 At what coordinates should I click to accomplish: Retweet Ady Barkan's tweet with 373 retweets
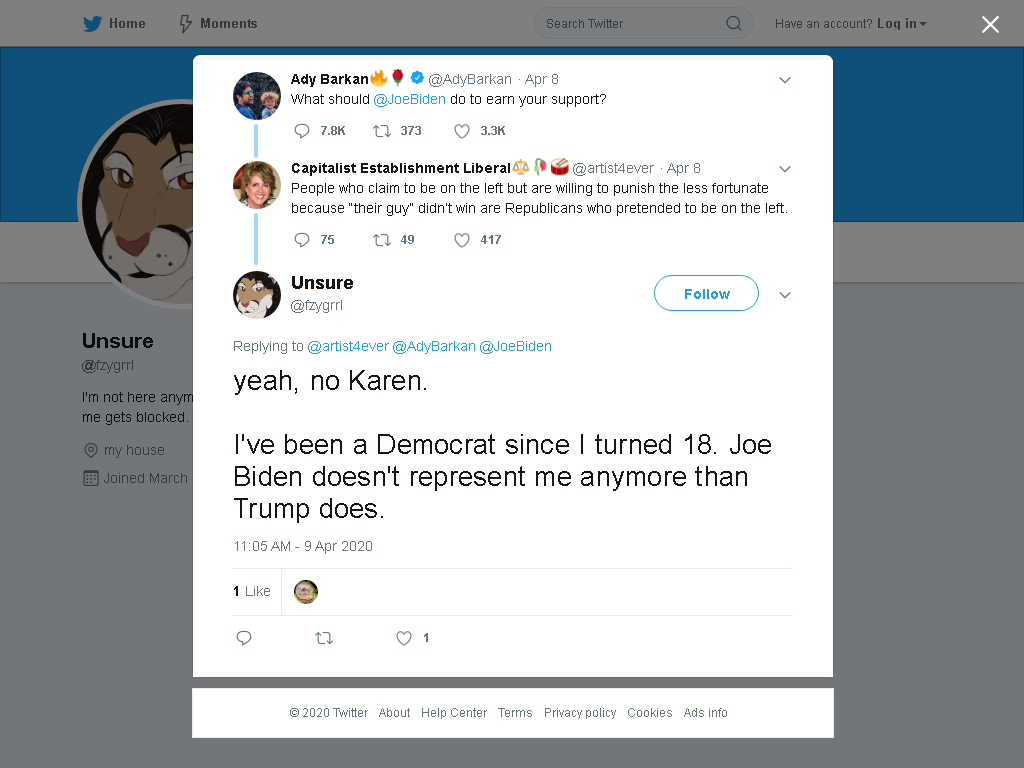tap(381, 131)
